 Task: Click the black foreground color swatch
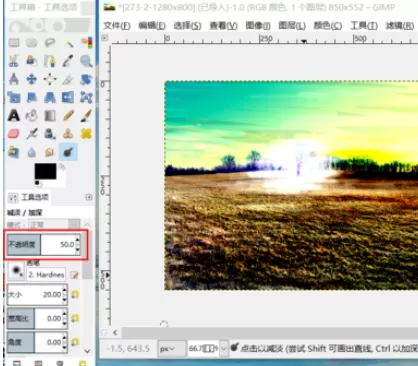[45, 171]
